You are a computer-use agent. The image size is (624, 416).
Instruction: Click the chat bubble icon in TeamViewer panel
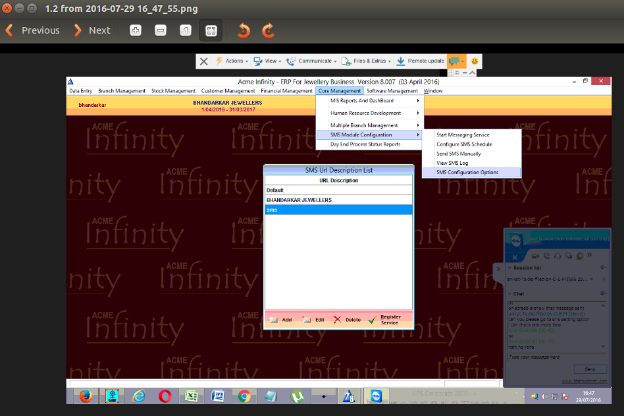(x=569, y=256)
